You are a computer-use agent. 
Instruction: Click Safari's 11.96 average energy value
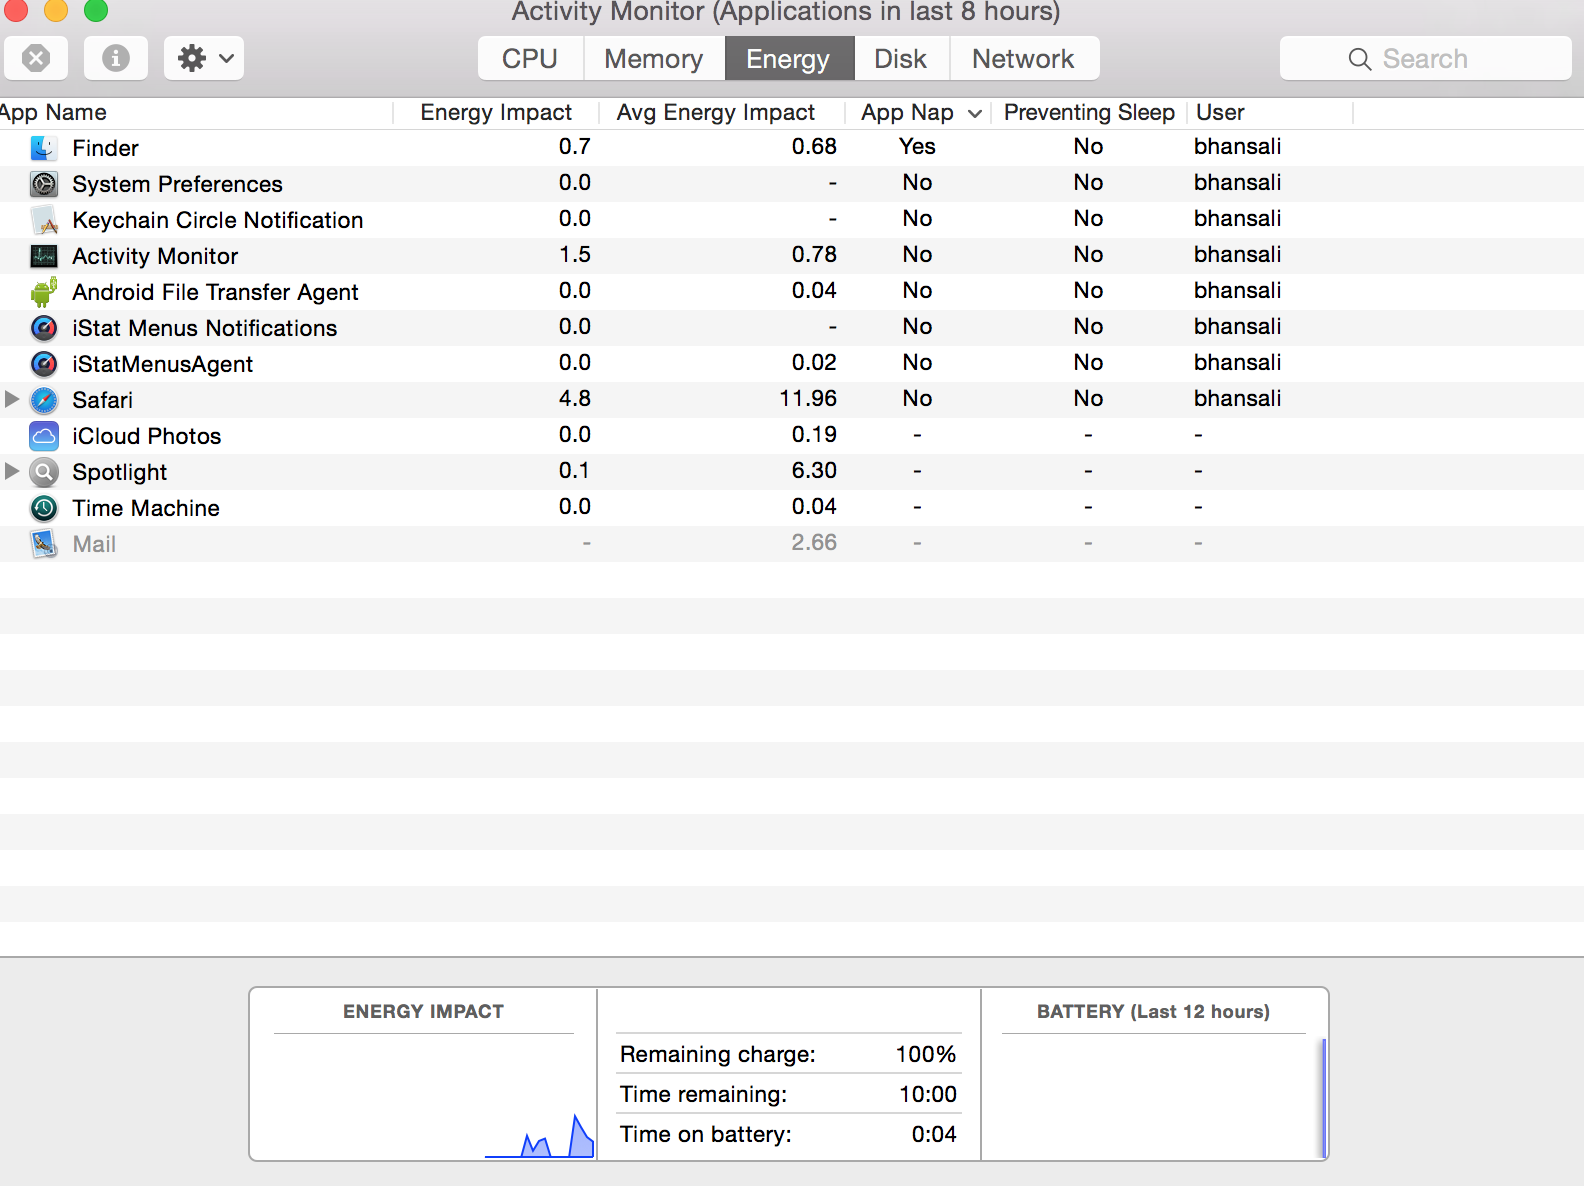pyautogui.click(x=808, y=398)
